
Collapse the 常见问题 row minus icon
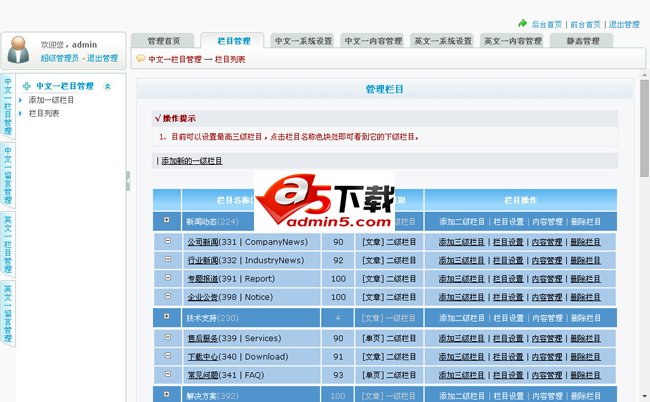click(168, 374)
